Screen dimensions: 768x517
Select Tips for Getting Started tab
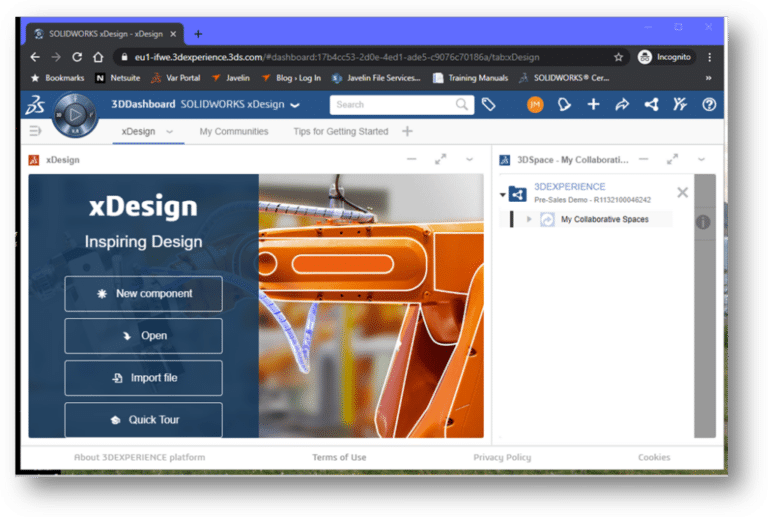click(340, 131)
